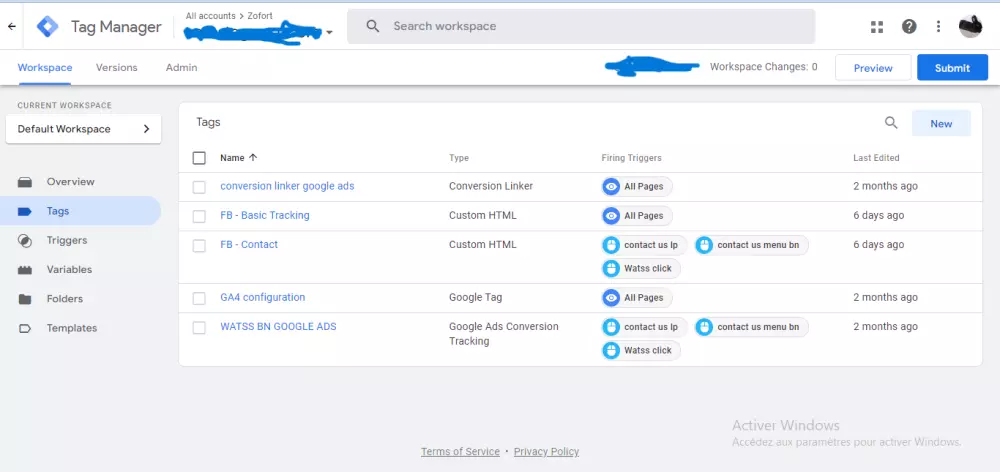The height and width of the screenshot is (472, 1000).
Task: Click the Workspace Changes: 0 text
Action: point(763,67)
